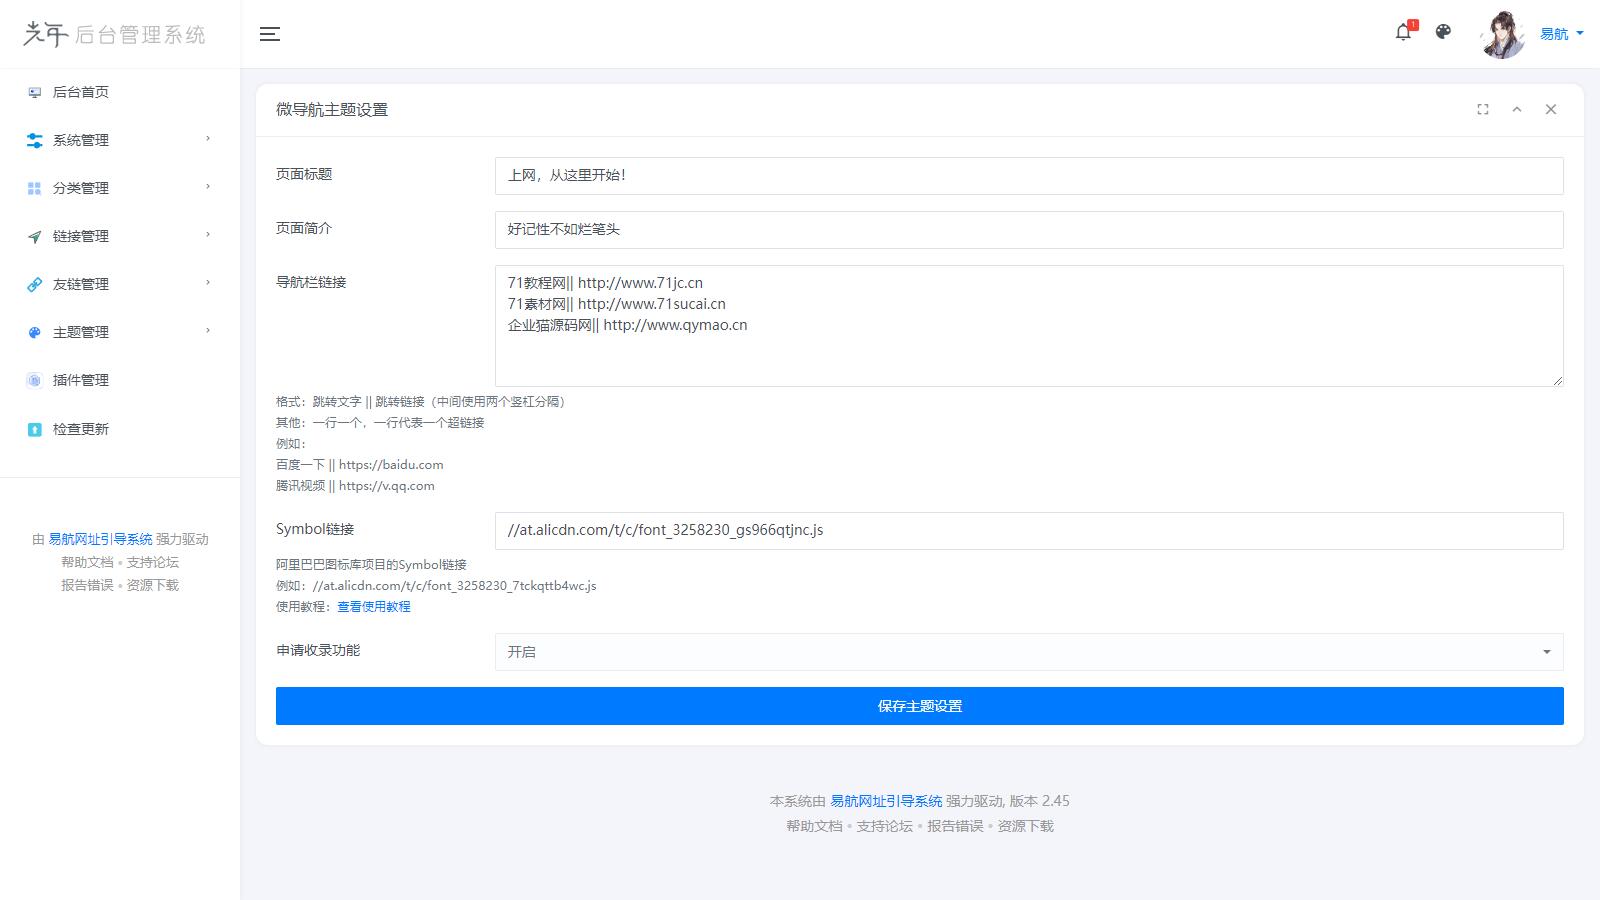Image resolution: width=1600 pixels, height=900 pixels.
Task: Expand the 友链管理 chevron arrow
Action: [x=208, y=283]
